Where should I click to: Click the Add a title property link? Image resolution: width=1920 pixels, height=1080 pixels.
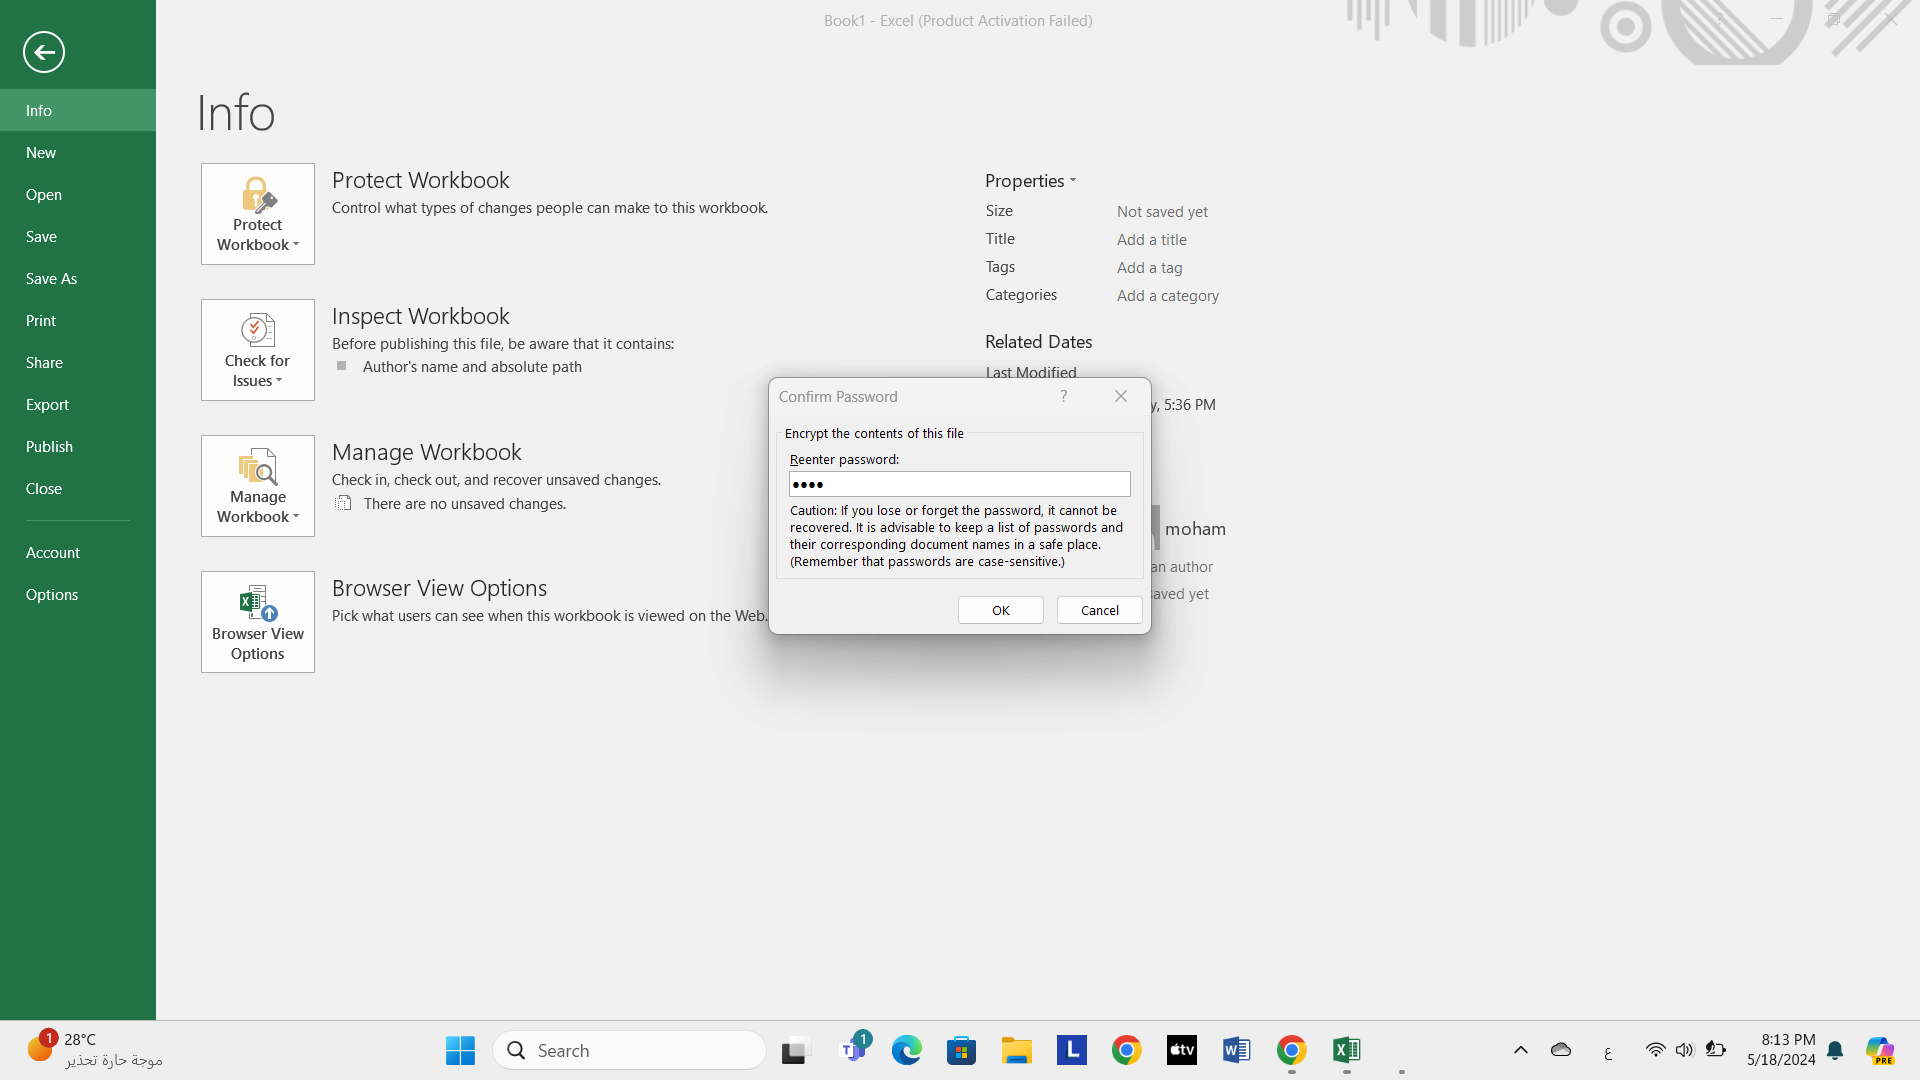click(x=1152, y=240)
